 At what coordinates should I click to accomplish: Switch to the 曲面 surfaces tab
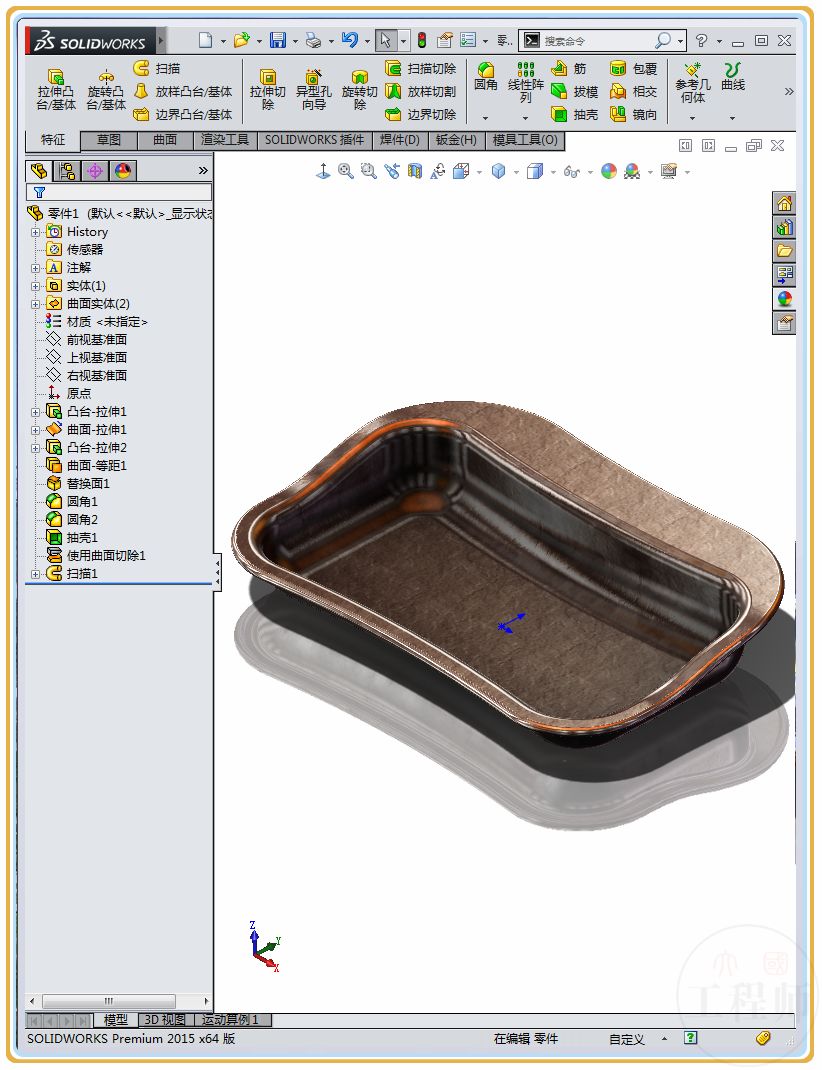(x=164, y=140)
